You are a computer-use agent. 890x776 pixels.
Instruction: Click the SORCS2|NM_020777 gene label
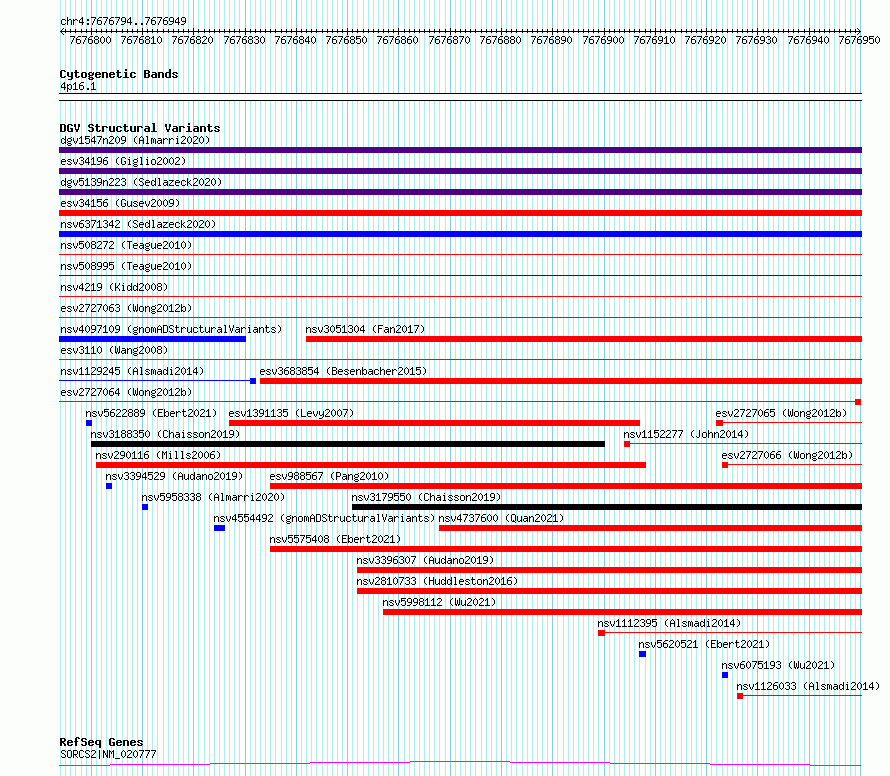pyautogui.click(x=108, y=754)
